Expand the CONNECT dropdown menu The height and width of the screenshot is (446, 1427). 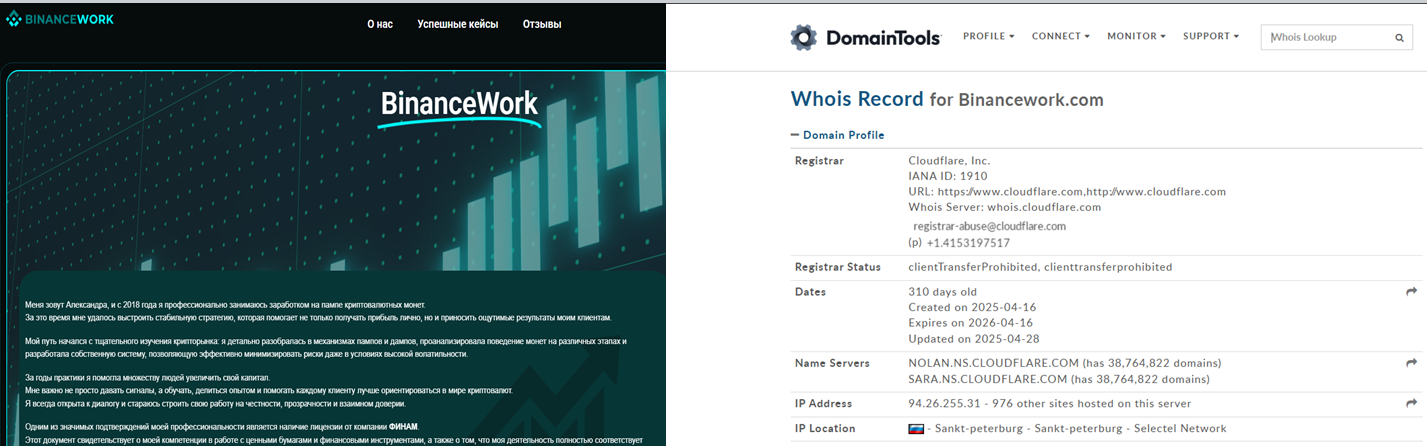1061,36
